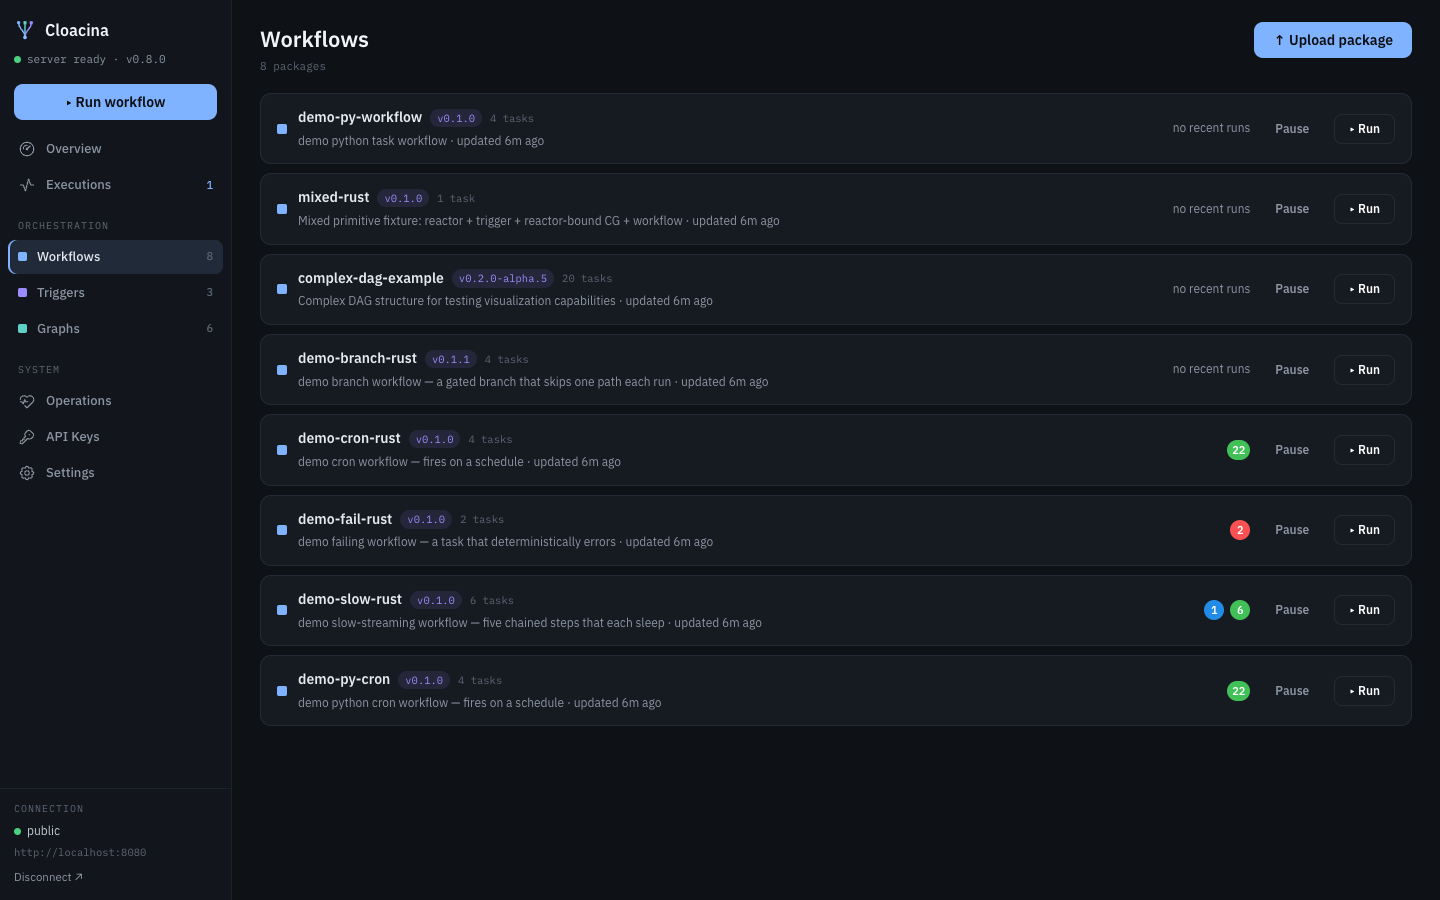The height and width of the screenshot is (900, 1440).
Task: Click the Operations heart icon
Action: [x=27, y=401]
